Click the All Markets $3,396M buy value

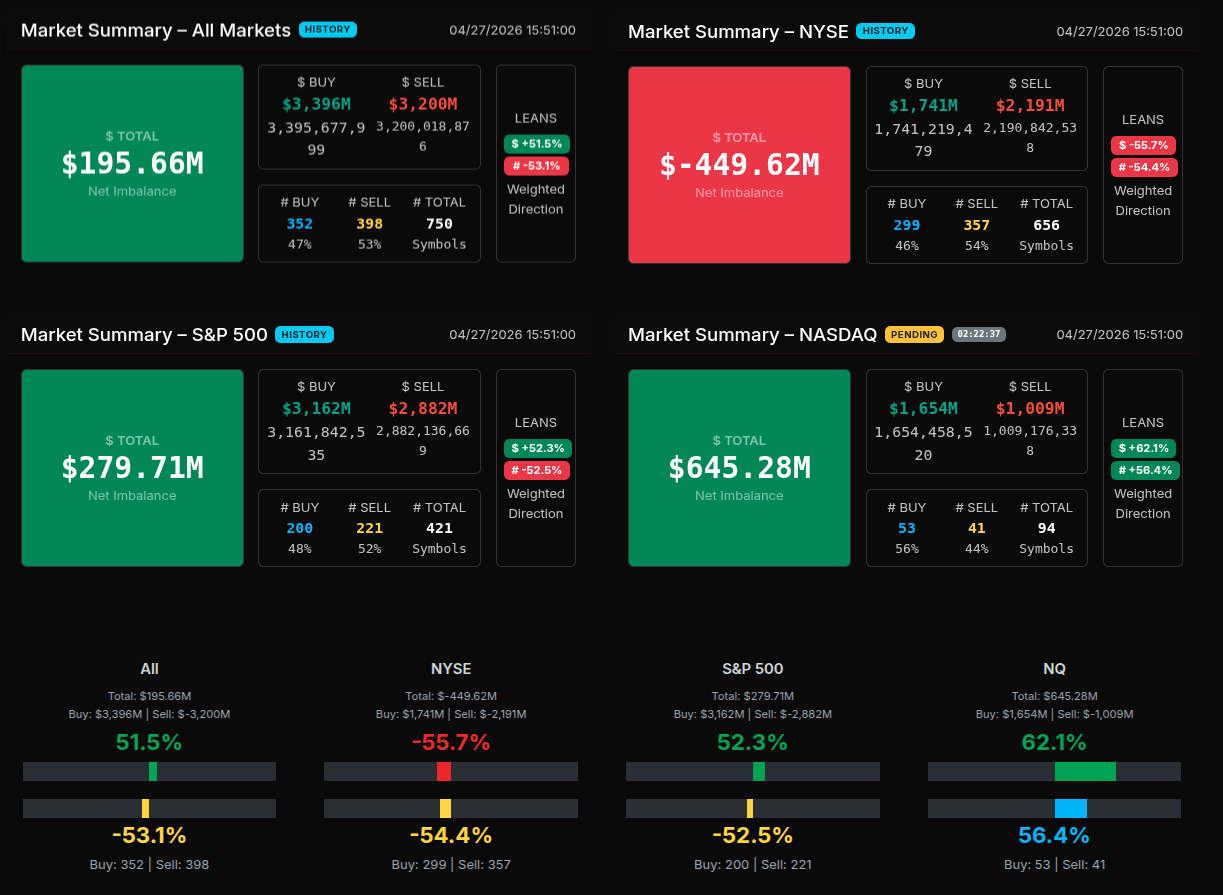pos(316,104)
